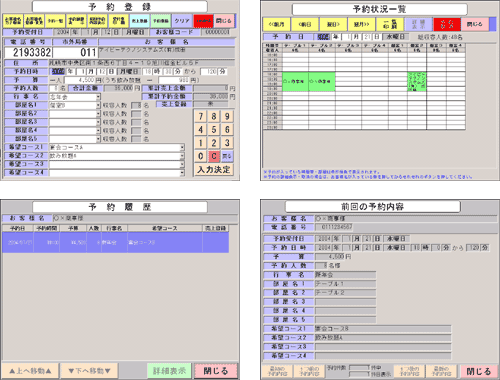The width and height of the screenshot is (500, 380).
Task: Click 翌月>> in 予約状況一覧
Action: tap(361, 24)
